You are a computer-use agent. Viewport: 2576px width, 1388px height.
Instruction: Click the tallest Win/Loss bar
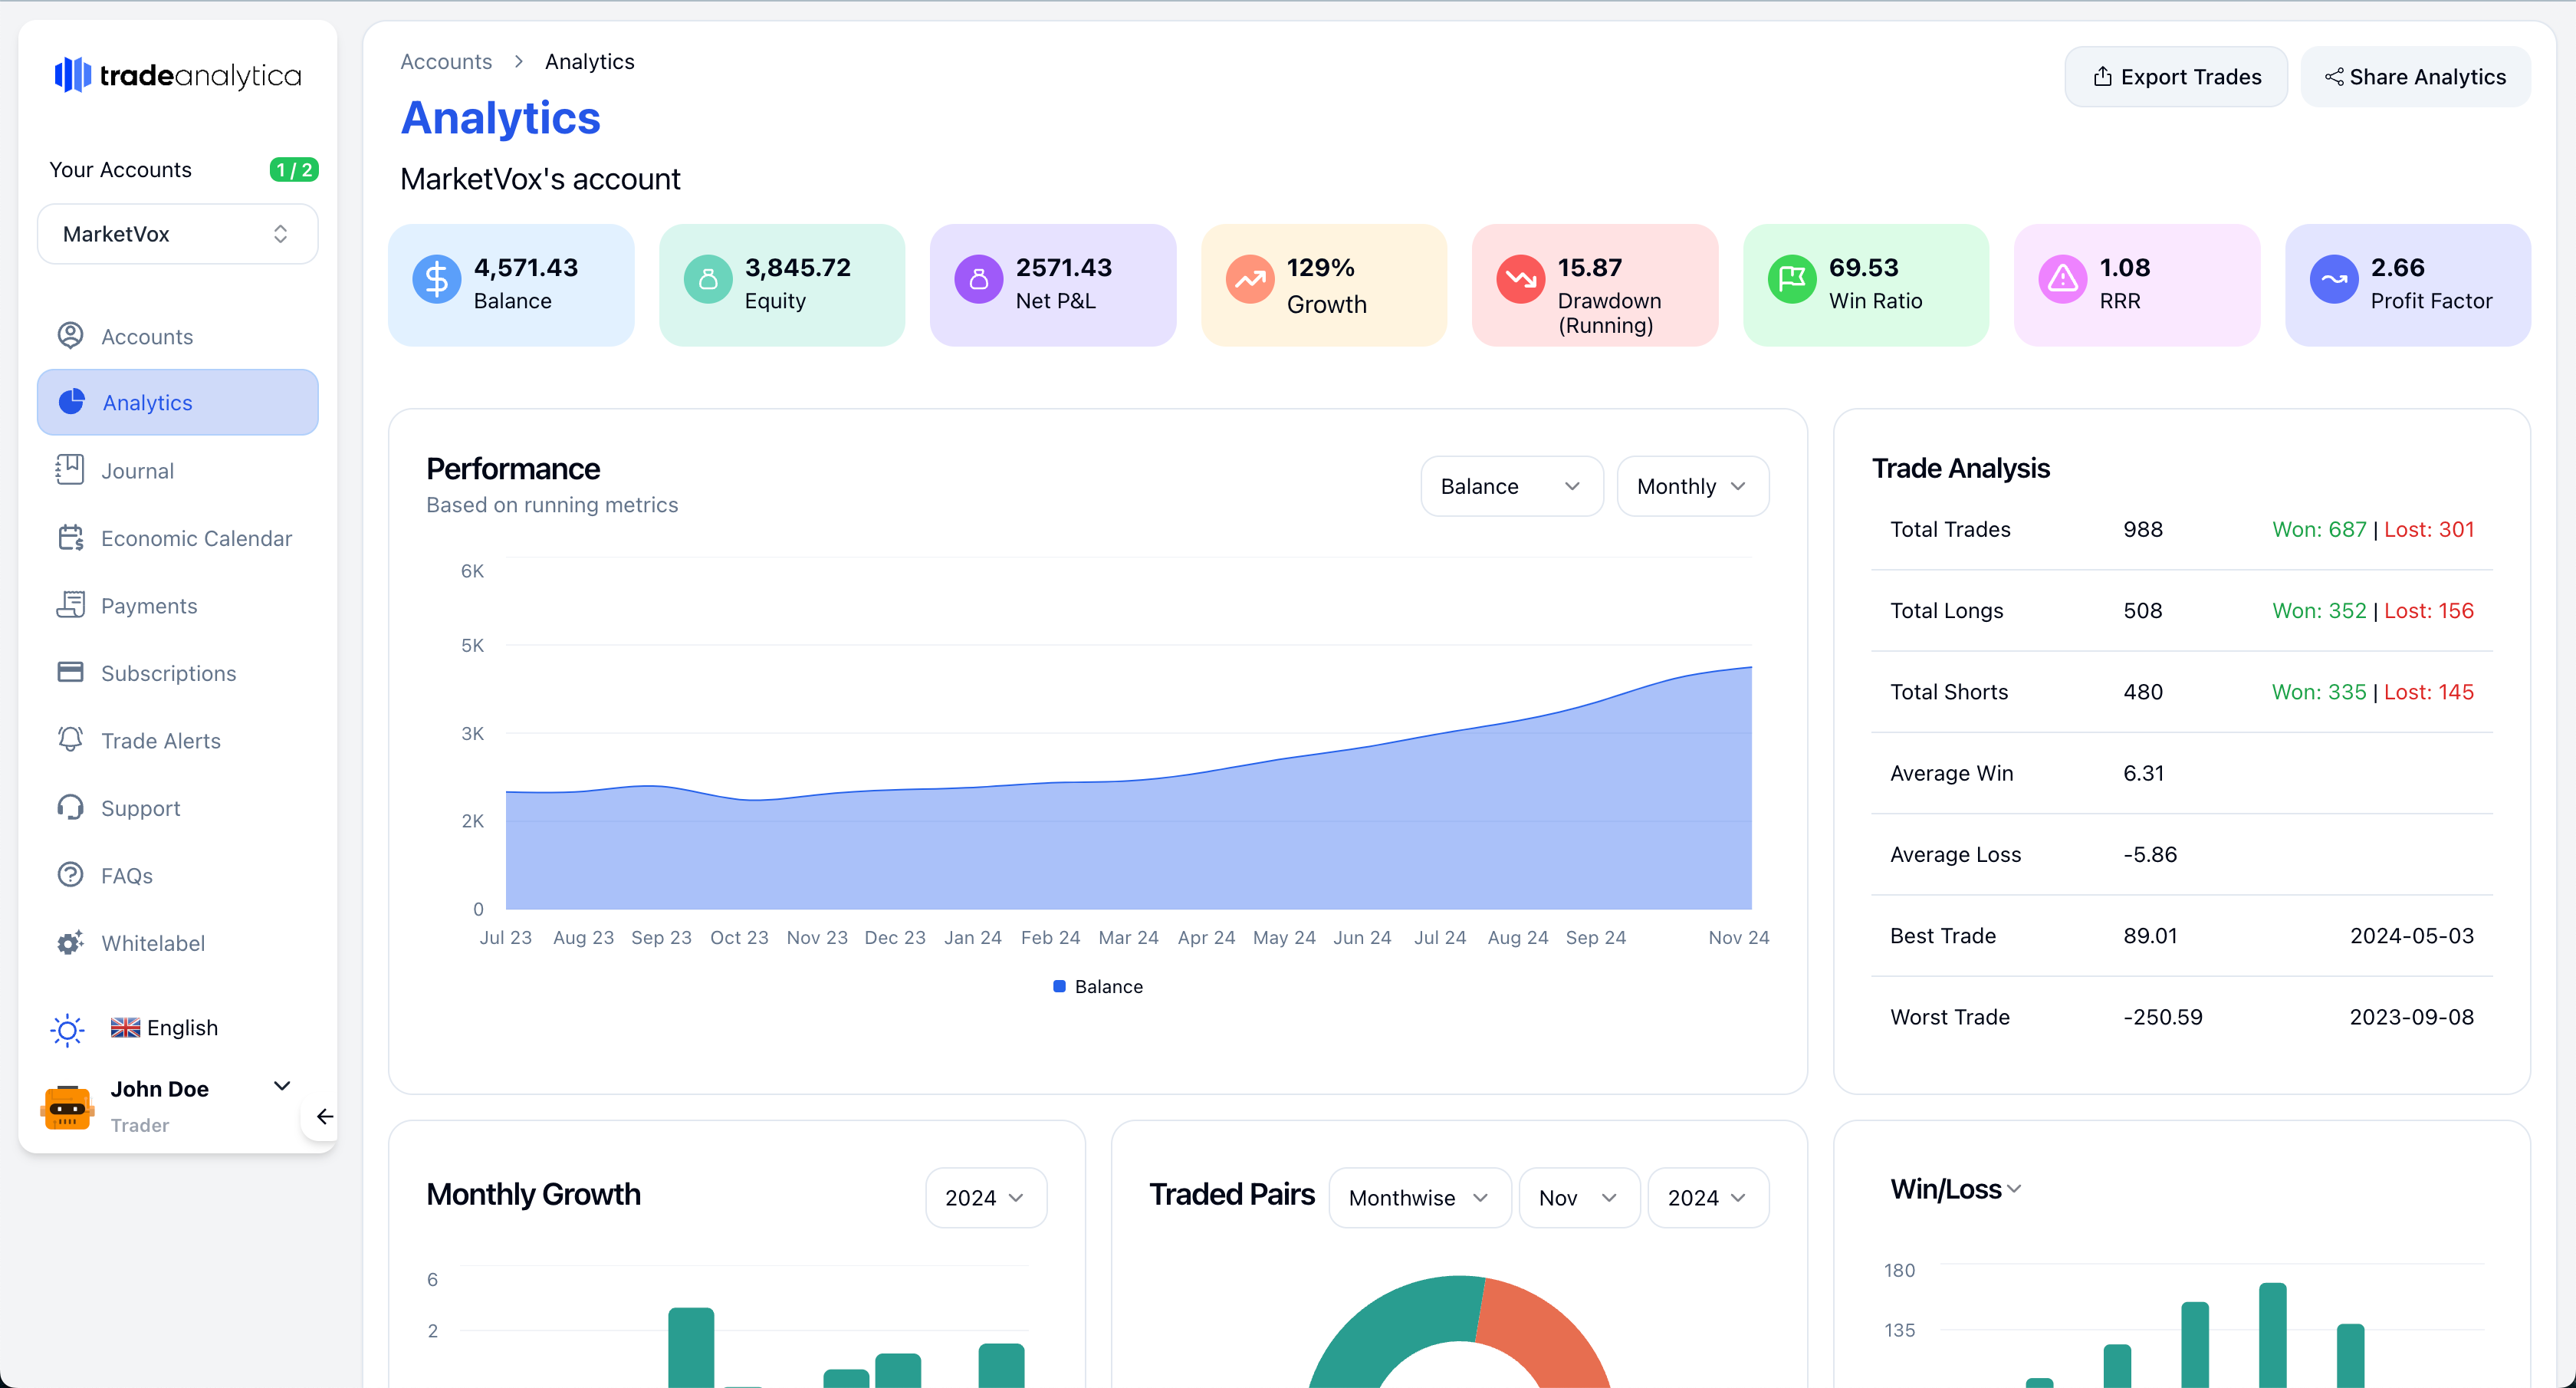(x=2272, y=1335)
